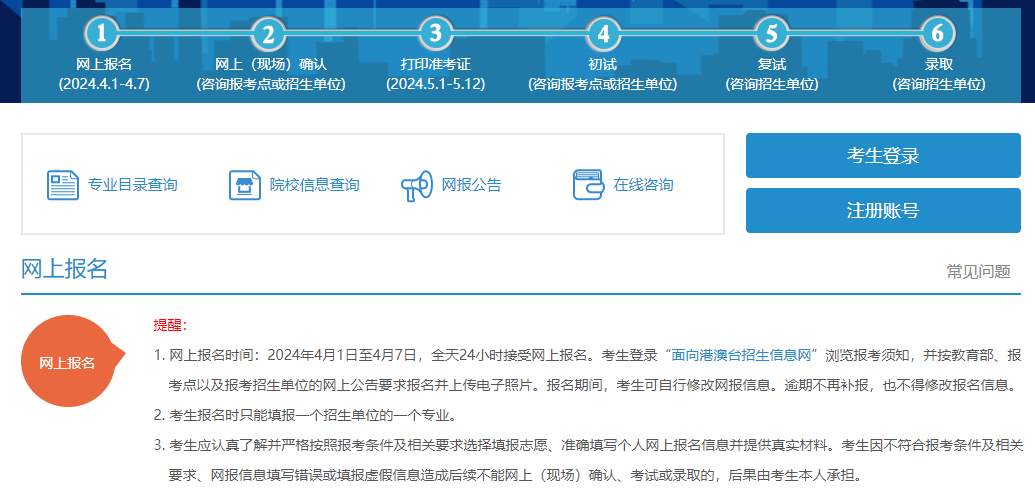This screenshot has width=1035, height=492.
Task: Open the 常见问题 link
Action: click(x=978, y=271)
